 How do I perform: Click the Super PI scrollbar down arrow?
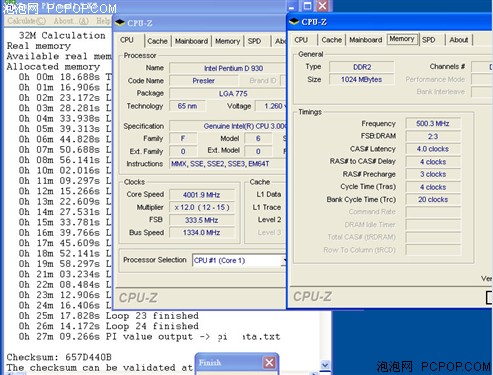click(x=325, y=365)
